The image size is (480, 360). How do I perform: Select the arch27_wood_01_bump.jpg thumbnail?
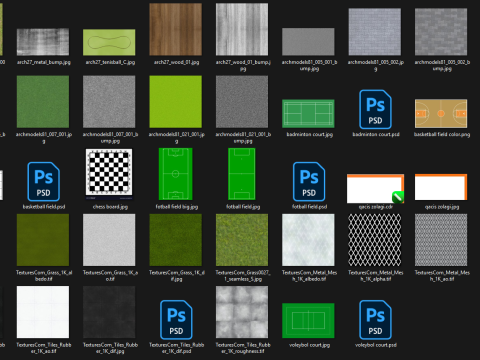pyautogui.click(x=242, y=29)
